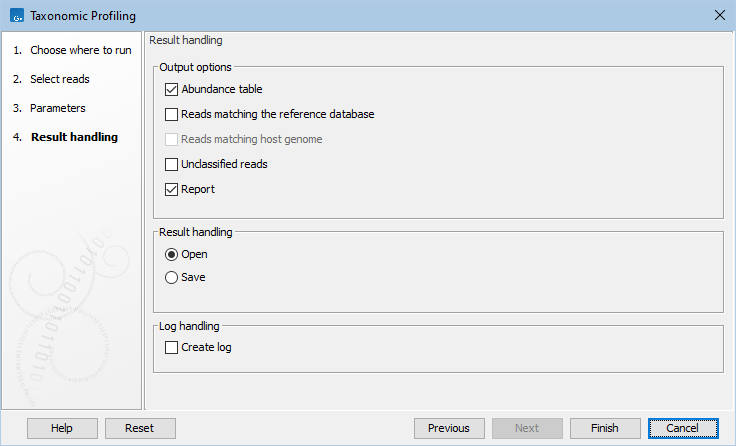Click Finish to run the analysis
Screen dimensions: 736x446
pos(605,428)
